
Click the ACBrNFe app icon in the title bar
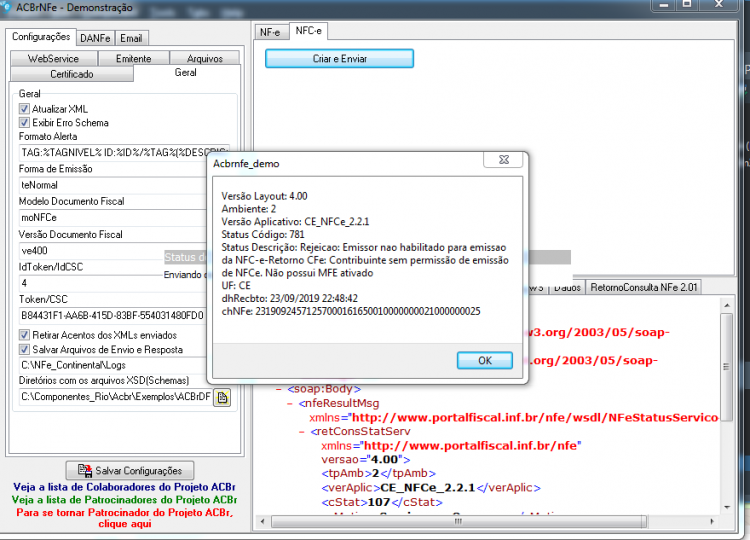6,6
